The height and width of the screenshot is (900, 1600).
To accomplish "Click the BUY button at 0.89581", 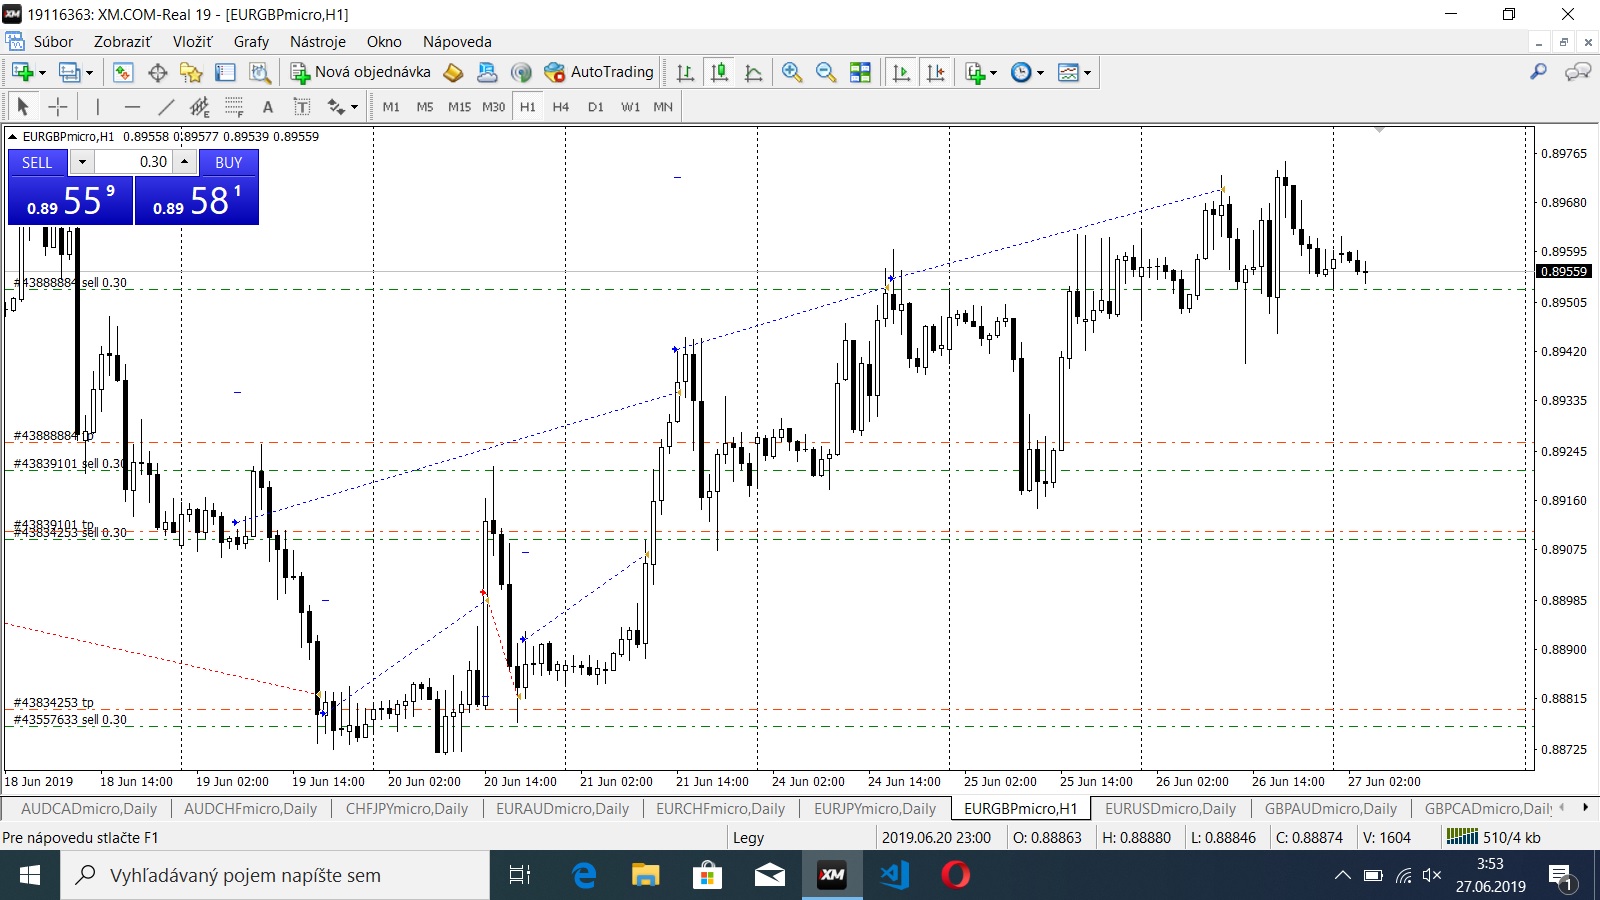I will (197, 202).
